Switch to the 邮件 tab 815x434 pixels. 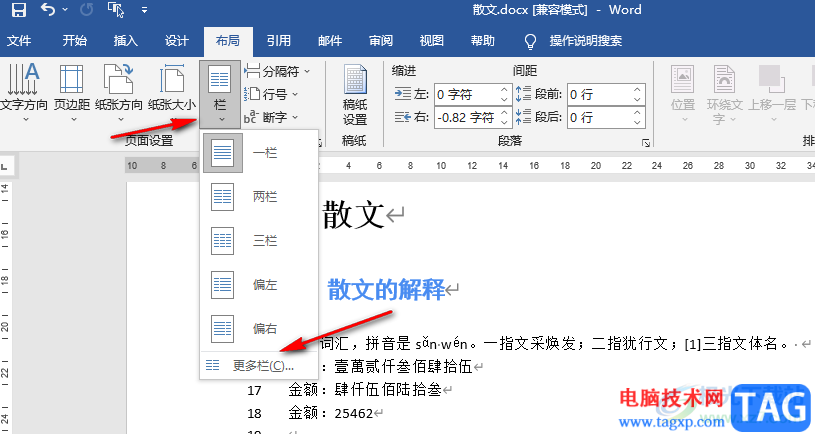pos(330,41)
